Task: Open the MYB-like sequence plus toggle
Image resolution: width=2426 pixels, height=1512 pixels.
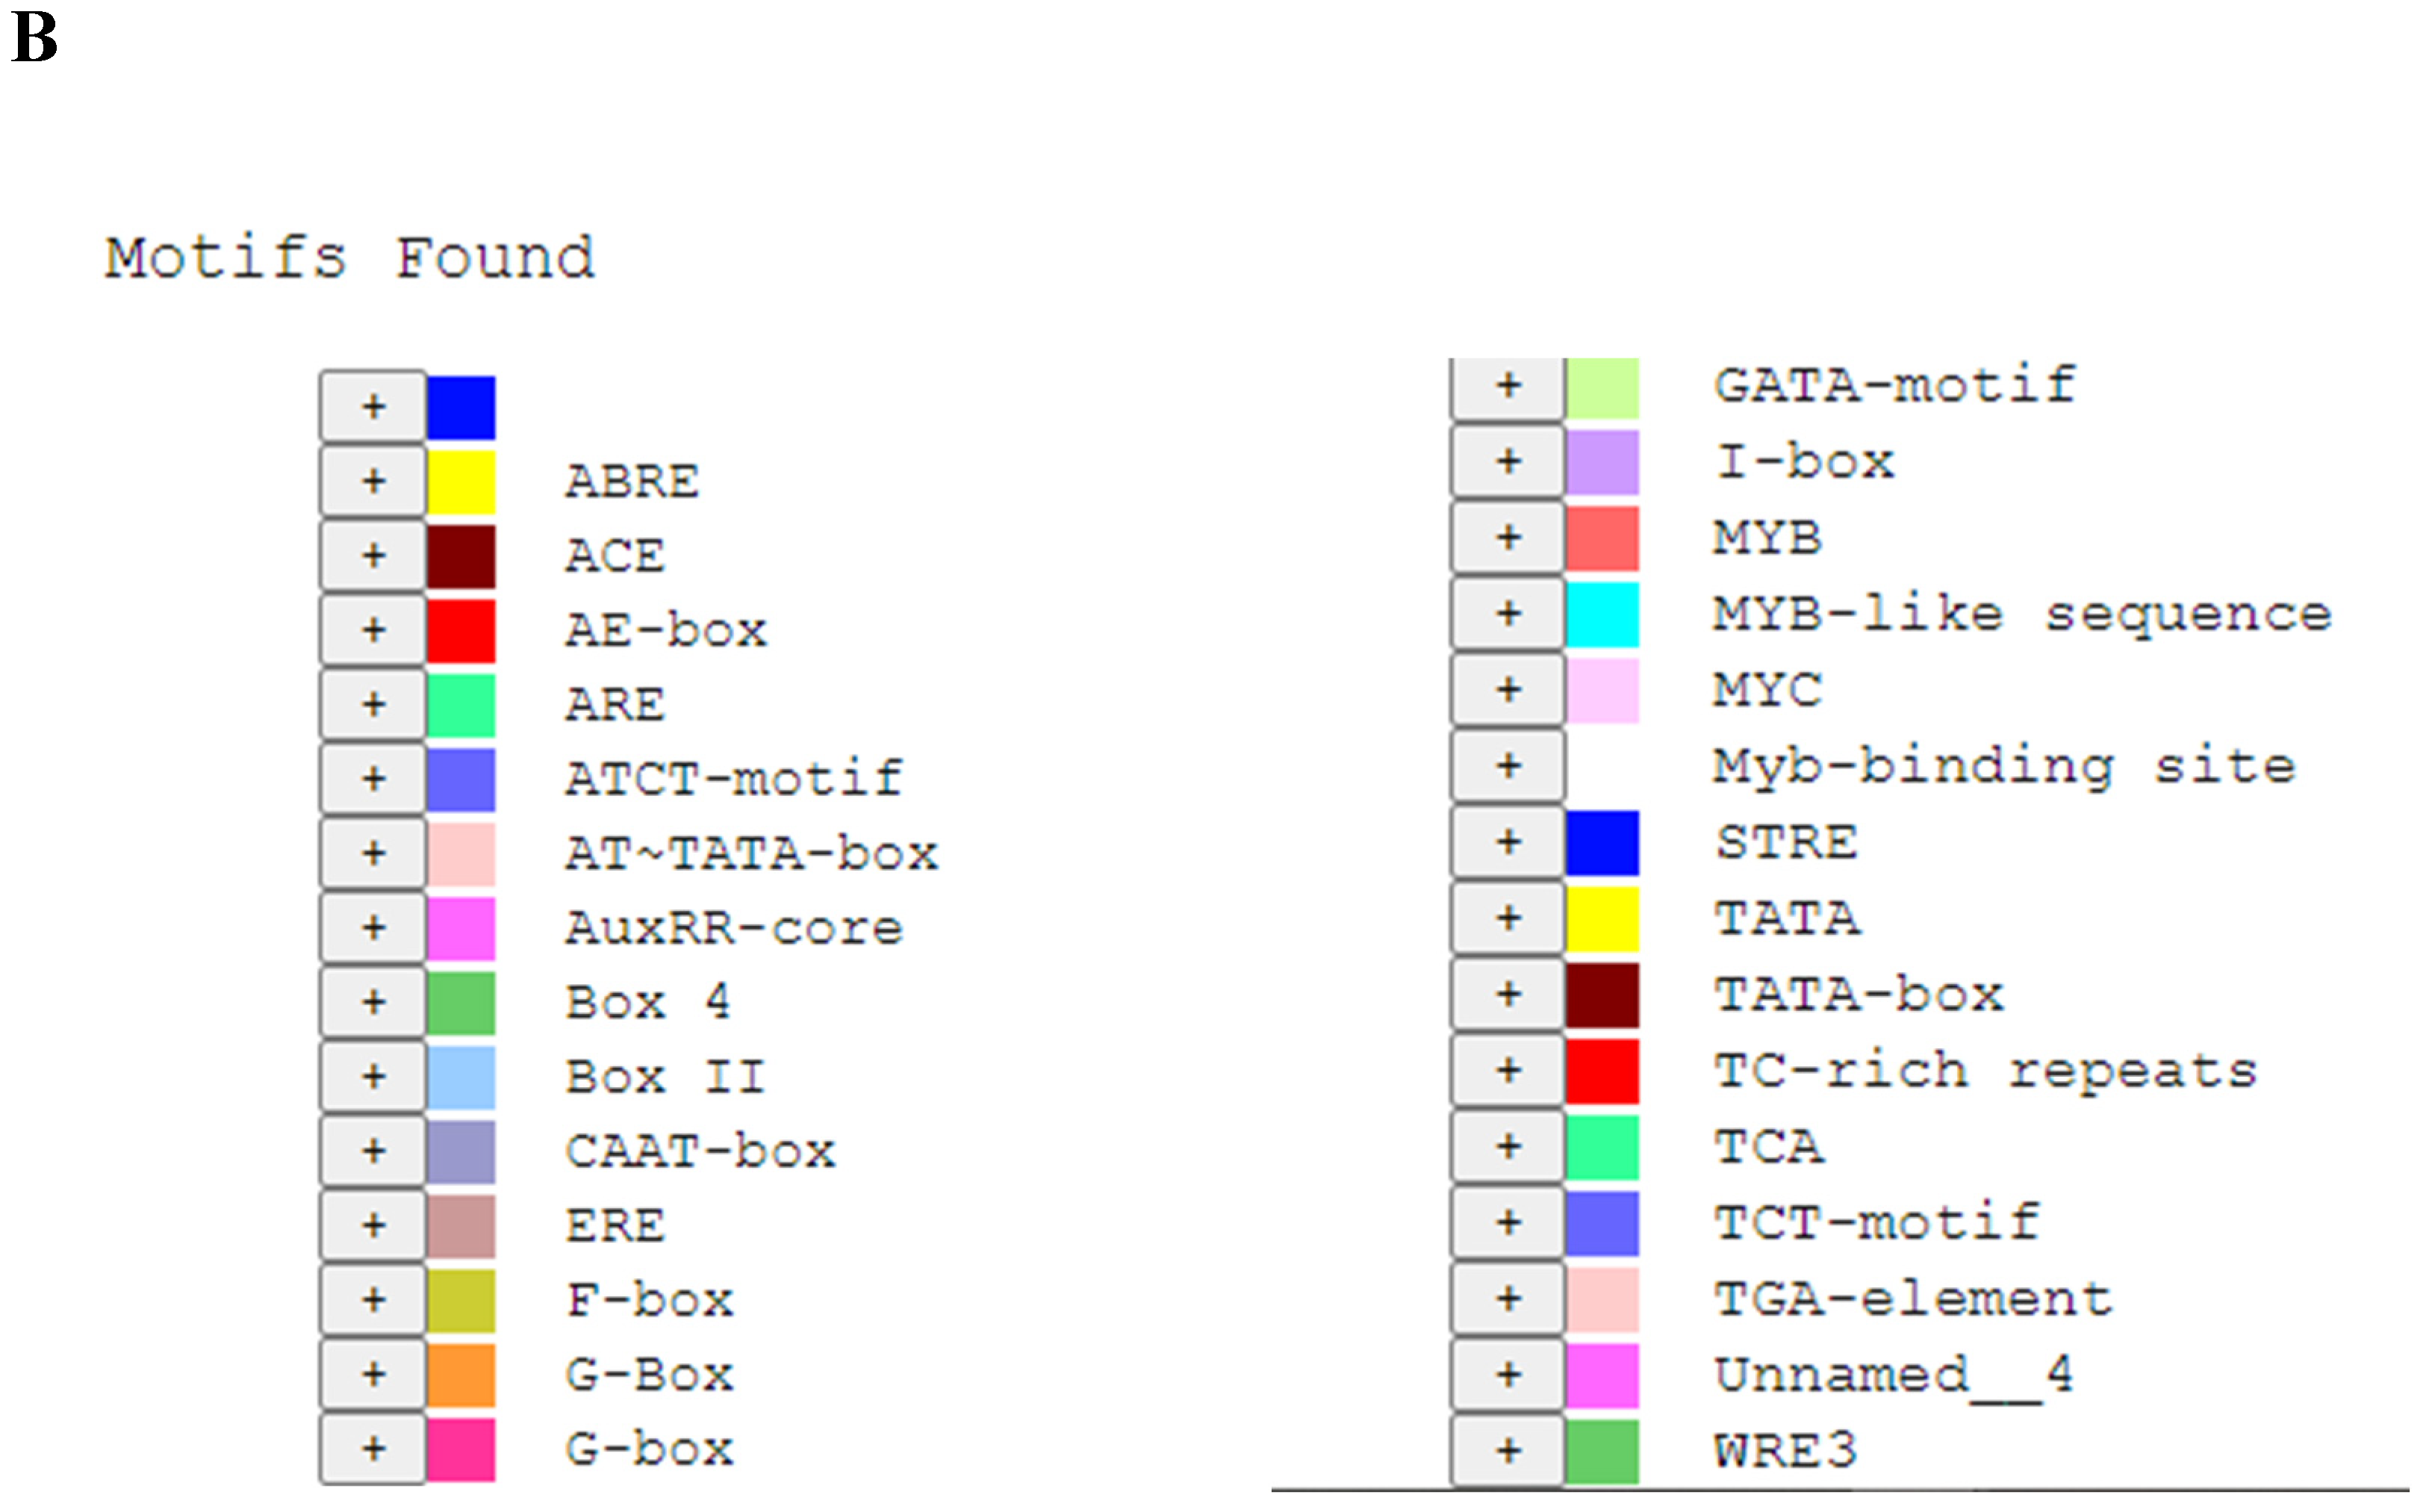Action: [1508, 614]
